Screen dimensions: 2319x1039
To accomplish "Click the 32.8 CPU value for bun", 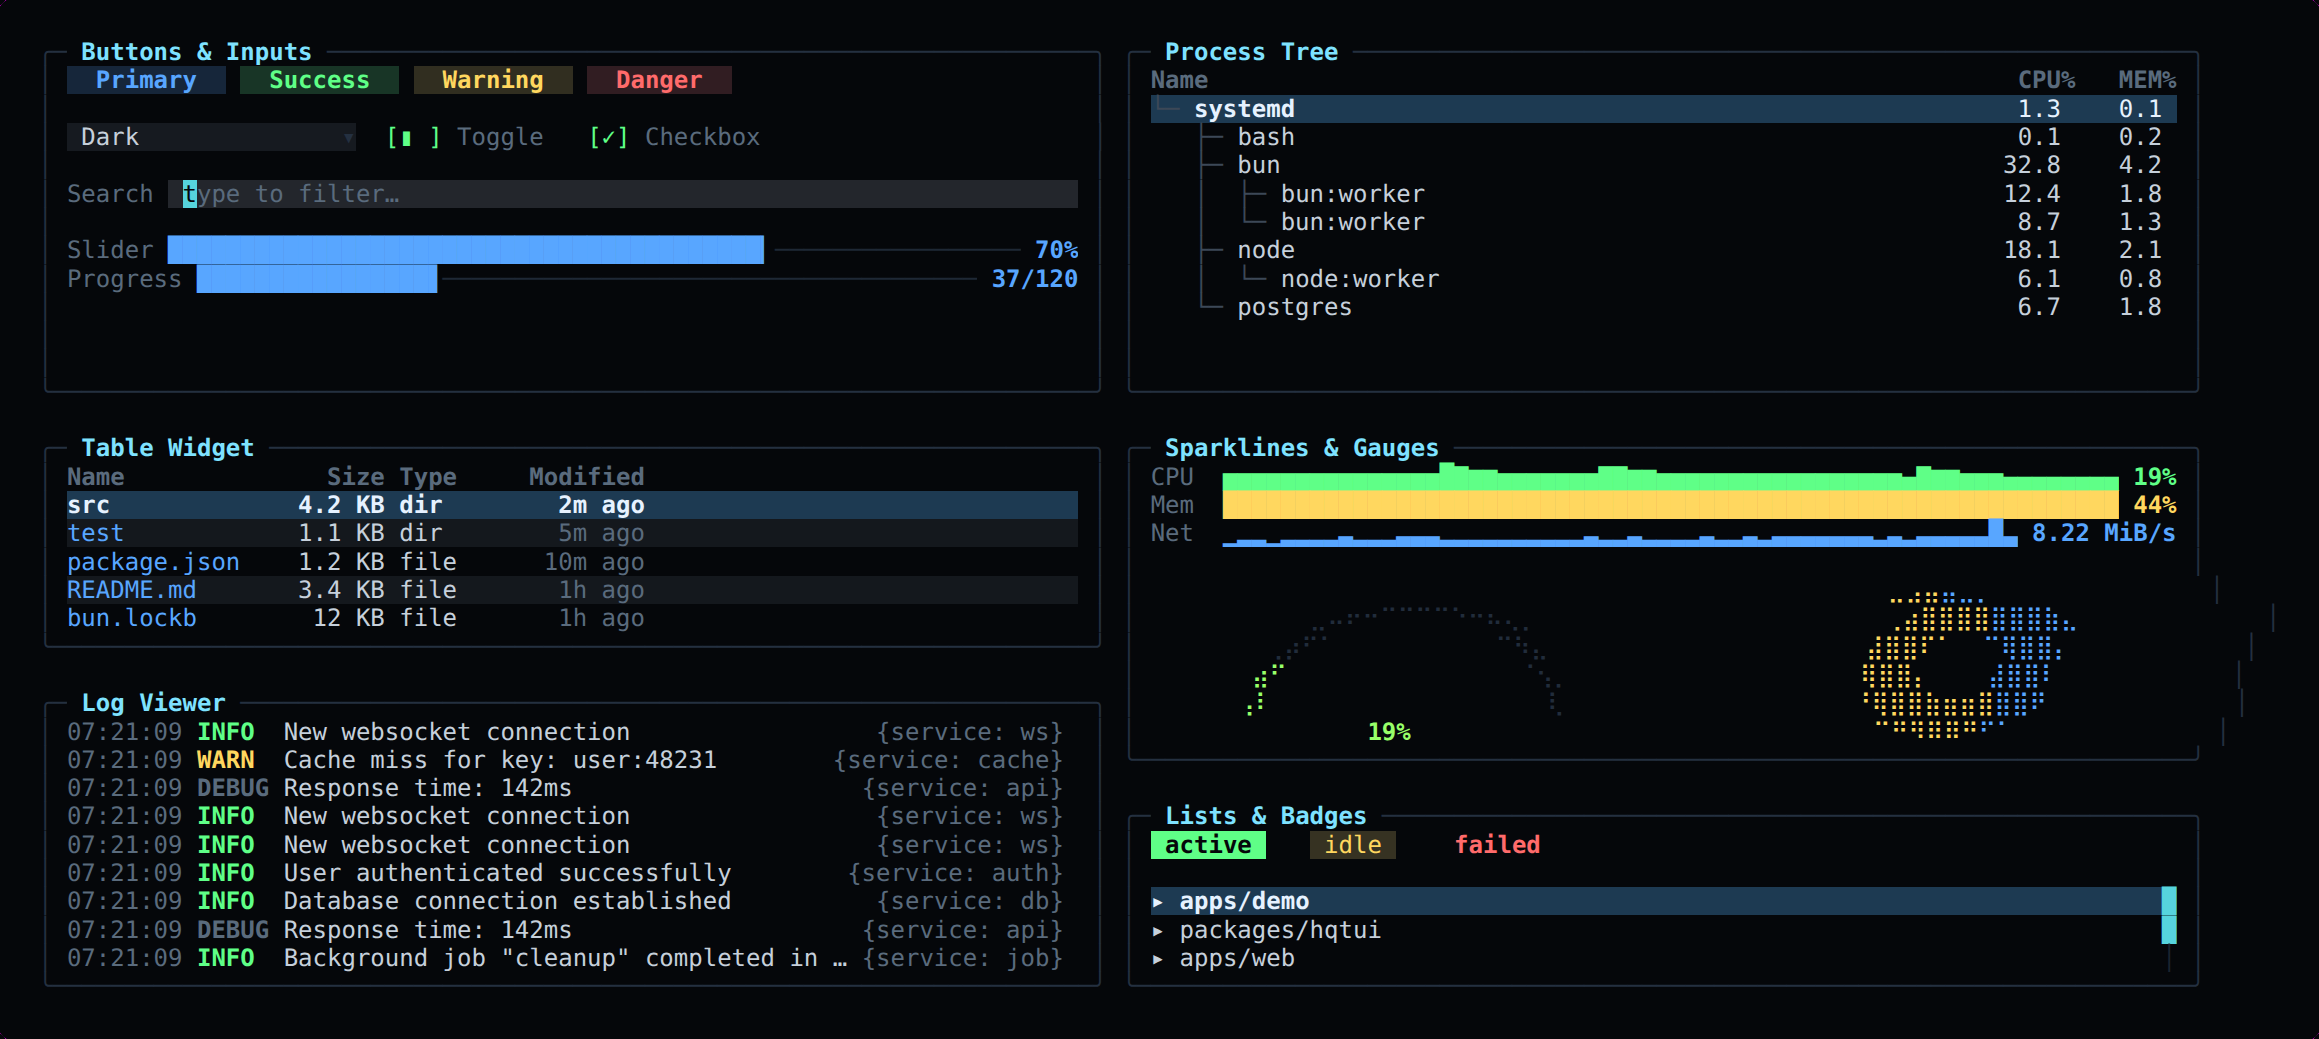I will click(2032, 165).
